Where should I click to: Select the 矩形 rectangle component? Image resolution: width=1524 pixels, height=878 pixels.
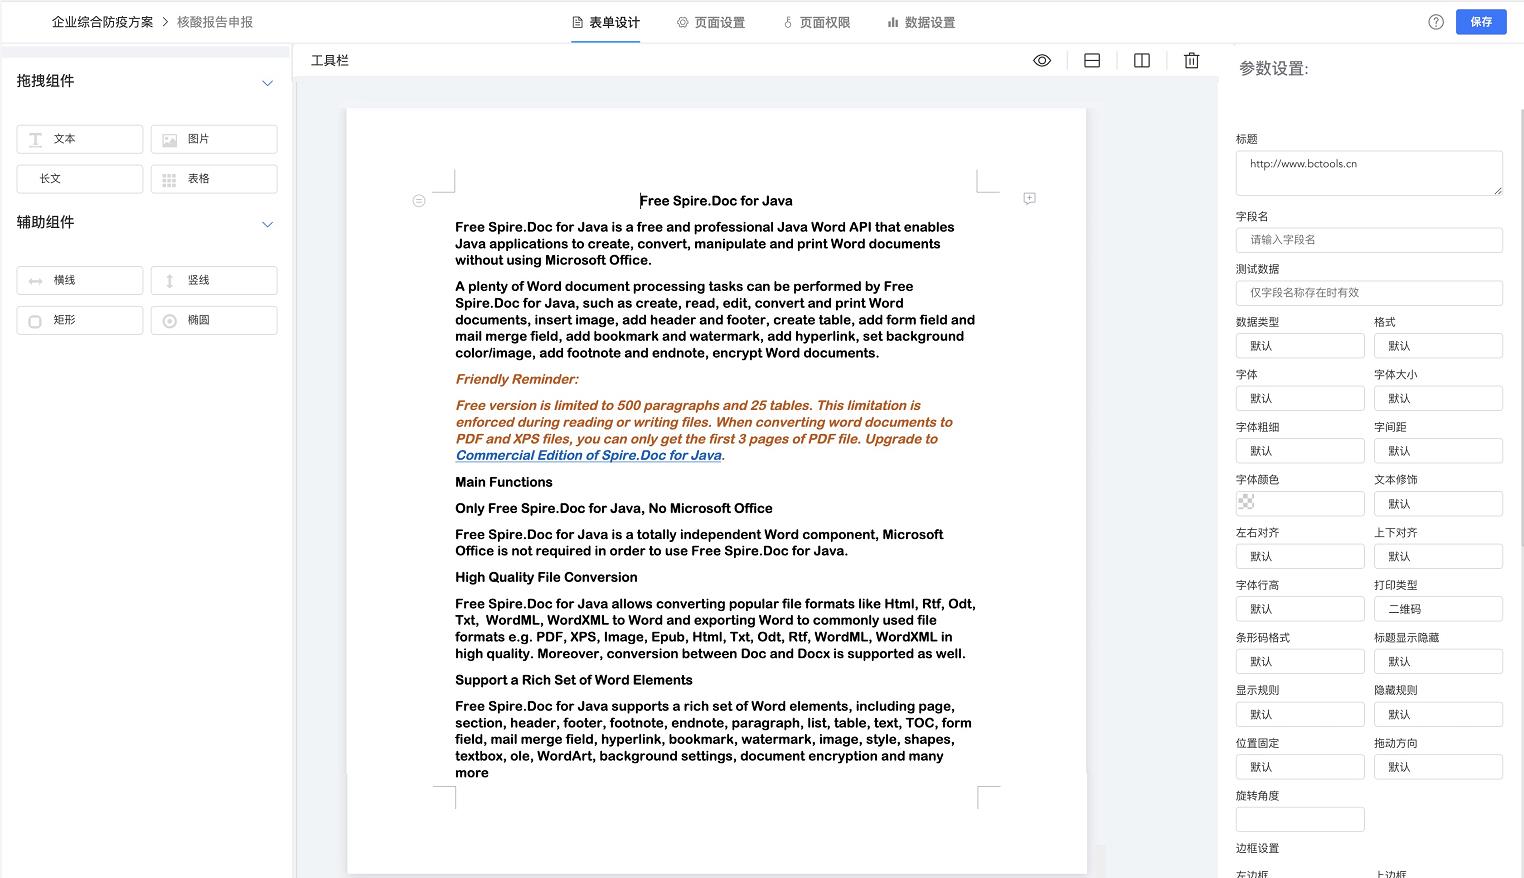80,320
